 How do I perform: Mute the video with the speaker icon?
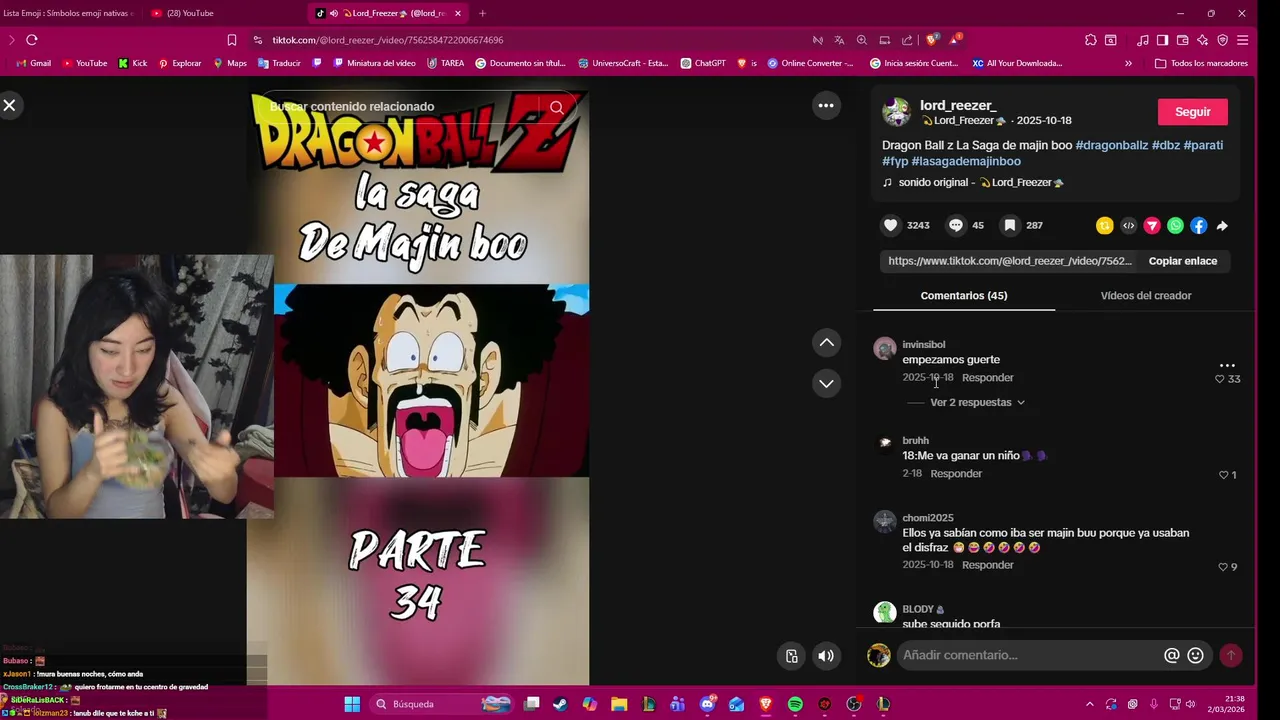[x=826, y=656]
